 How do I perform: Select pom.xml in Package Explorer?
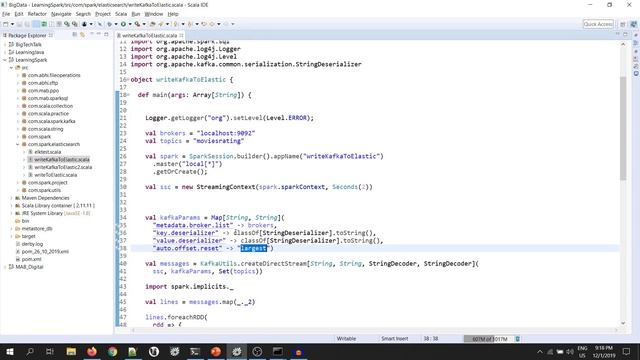click(31, 259)
